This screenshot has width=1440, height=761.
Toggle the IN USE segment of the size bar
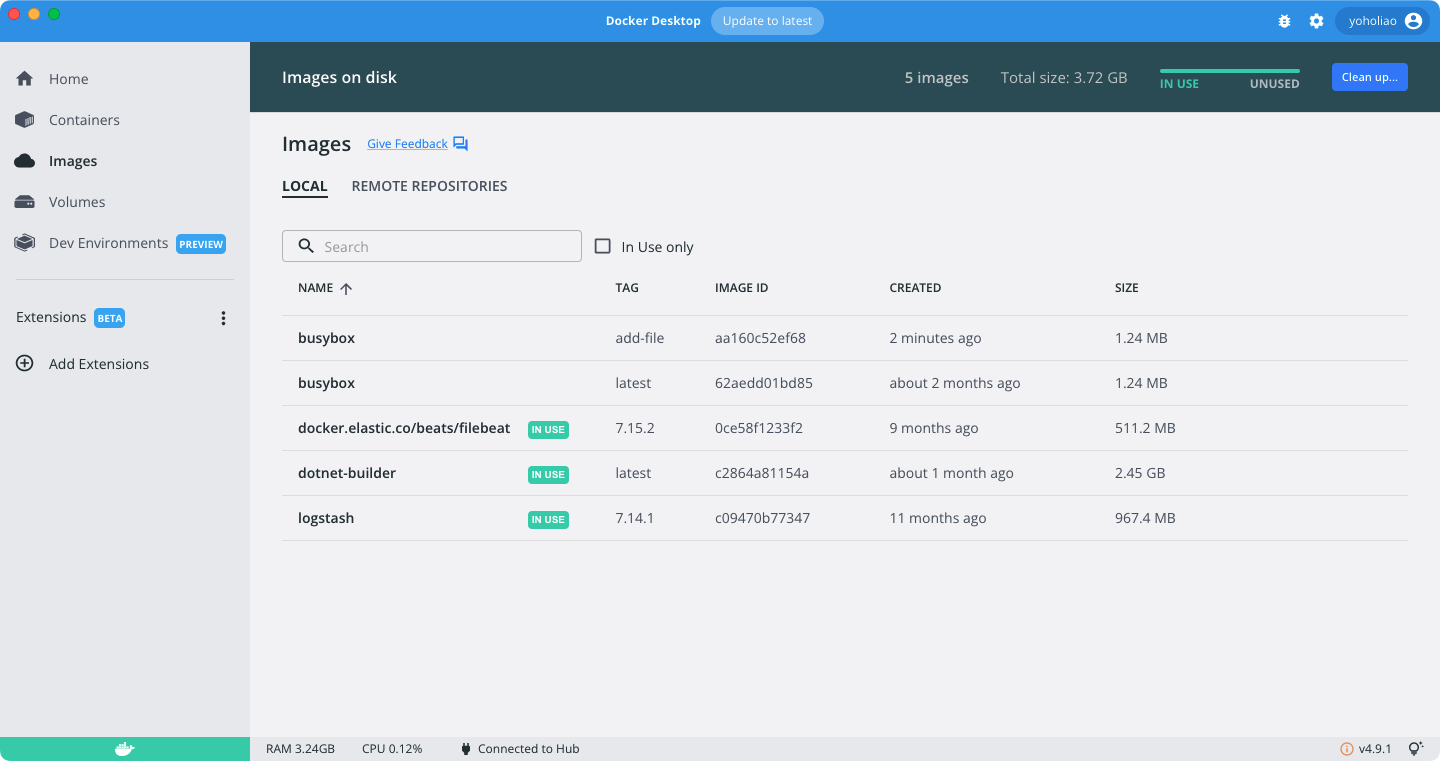1180,83
